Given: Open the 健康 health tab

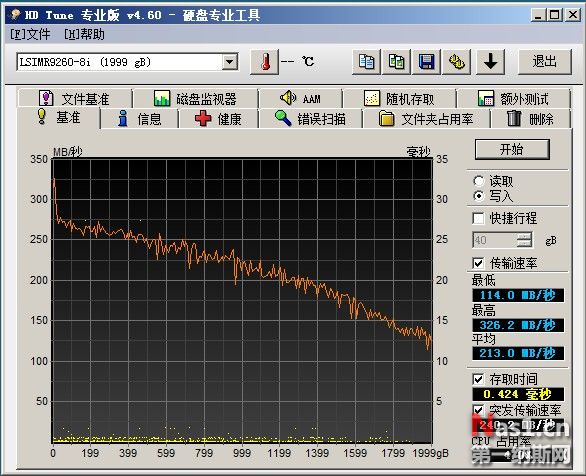Looking at the screenshot, I should coord(218,119).
